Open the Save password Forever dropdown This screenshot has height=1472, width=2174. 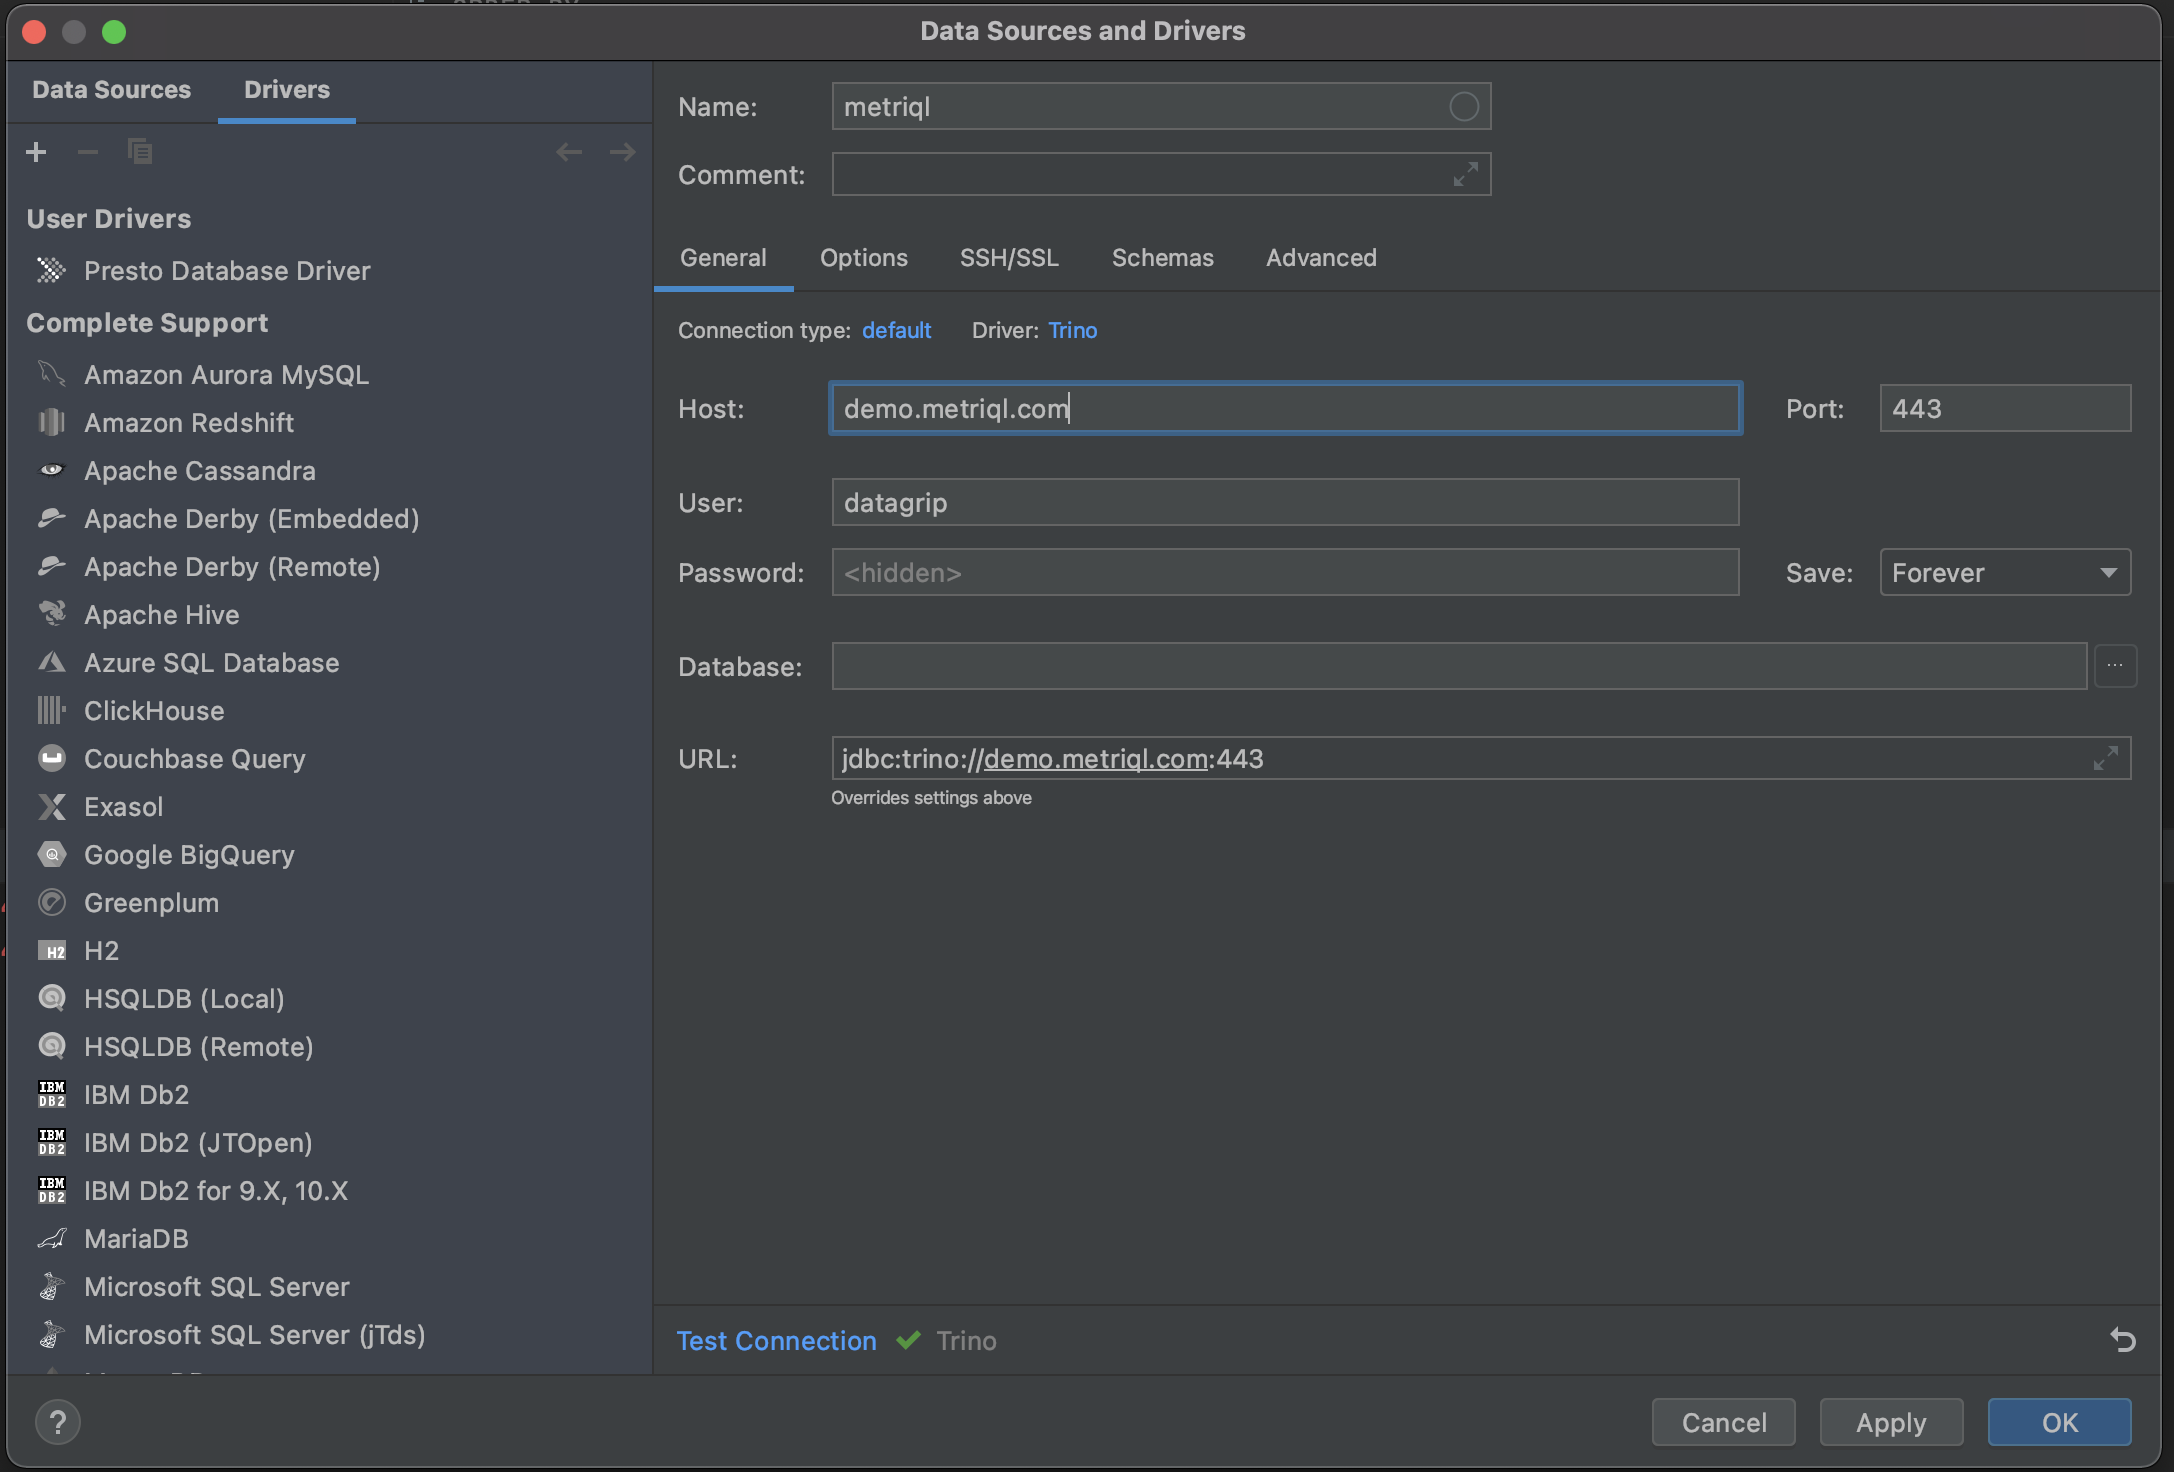coord(2005,573)
